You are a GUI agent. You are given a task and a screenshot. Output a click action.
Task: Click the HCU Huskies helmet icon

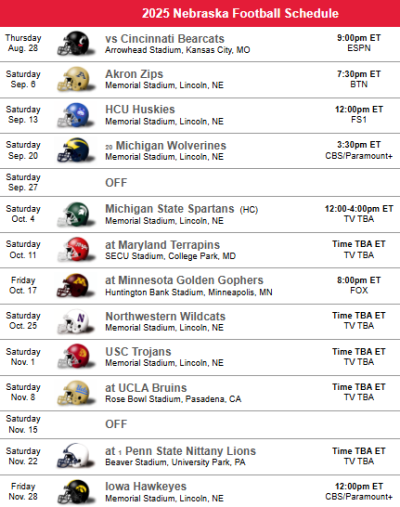(x=76, y=115)
